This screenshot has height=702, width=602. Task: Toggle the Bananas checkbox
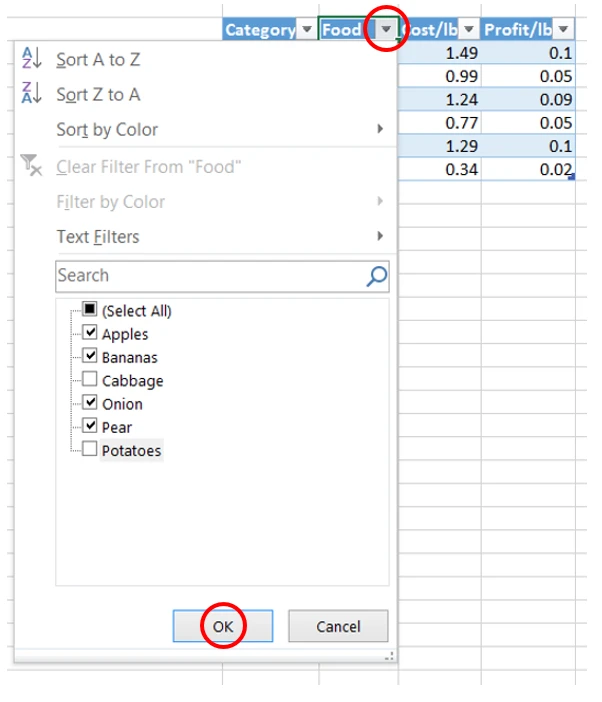[x=90, y=357]
